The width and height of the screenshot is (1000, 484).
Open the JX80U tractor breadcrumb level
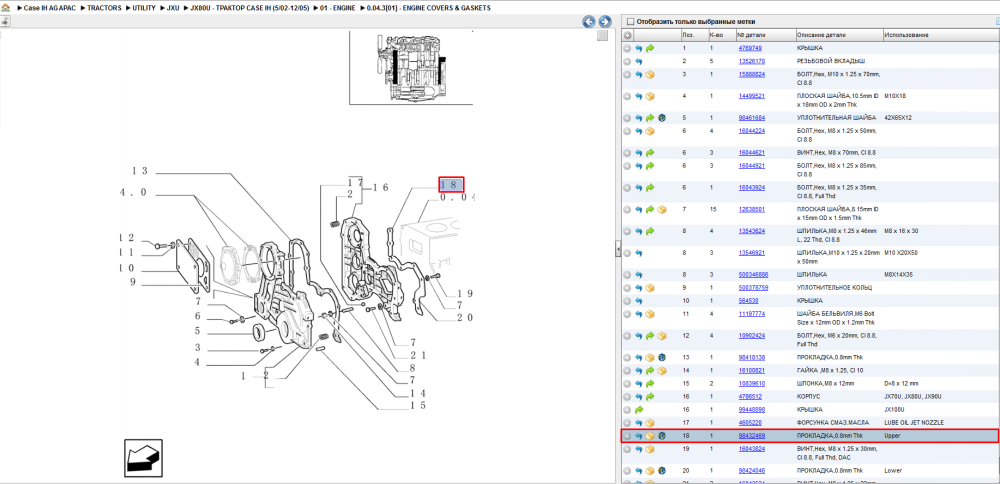(250, 8)
